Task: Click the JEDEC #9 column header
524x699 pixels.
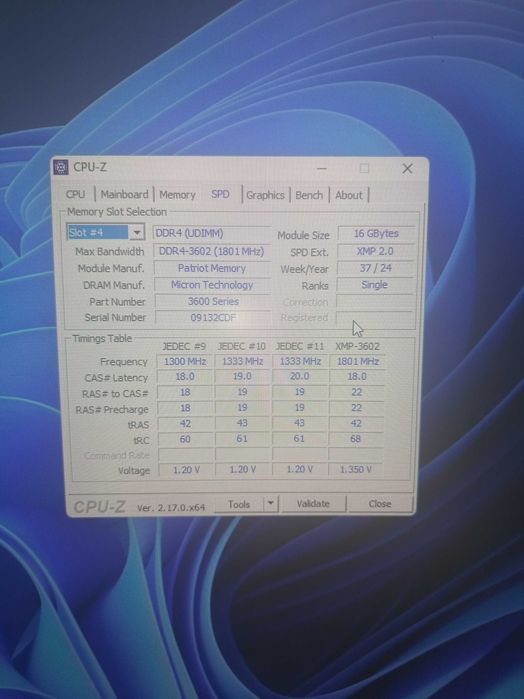Action: click(184, 346)
